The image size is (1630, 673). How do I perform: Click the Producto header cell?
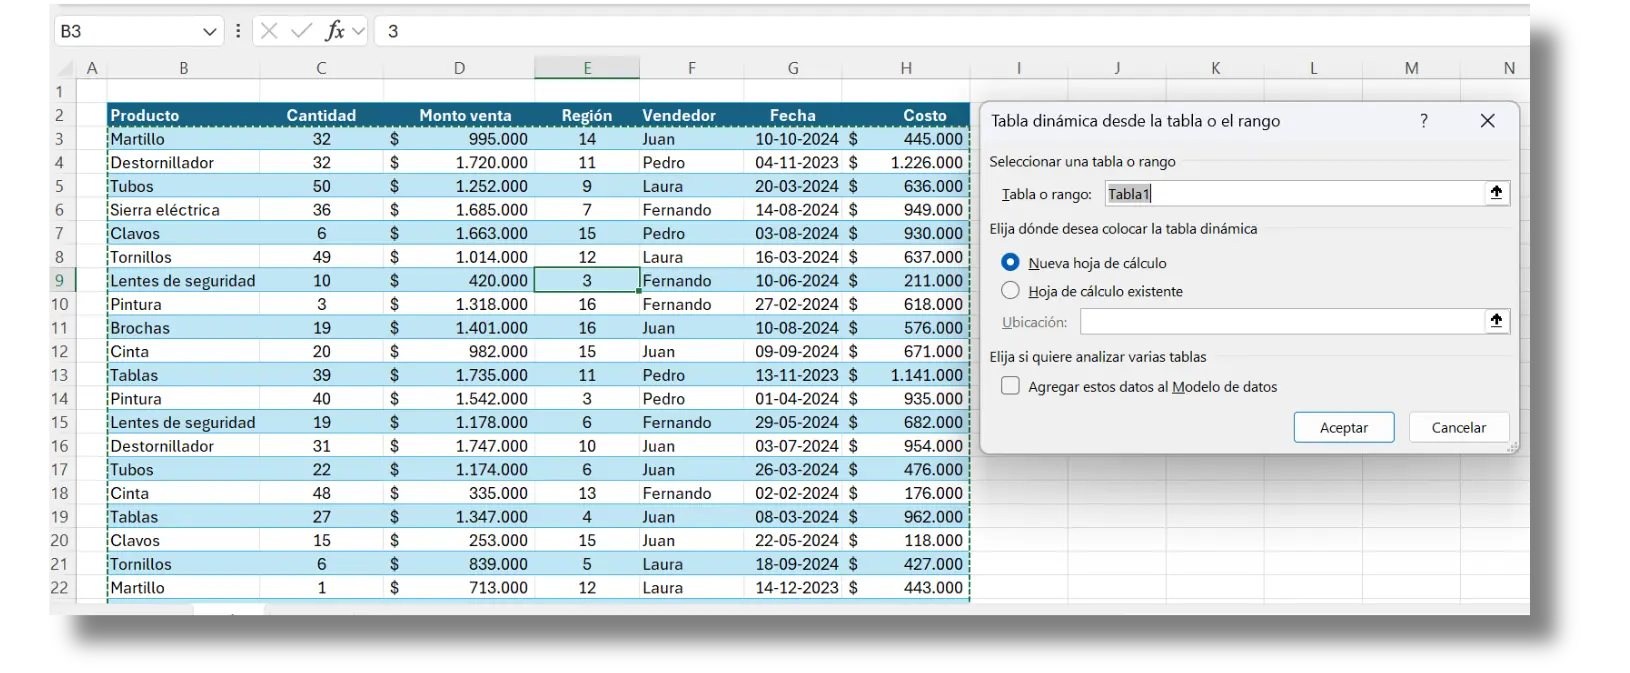coord(183,115)
